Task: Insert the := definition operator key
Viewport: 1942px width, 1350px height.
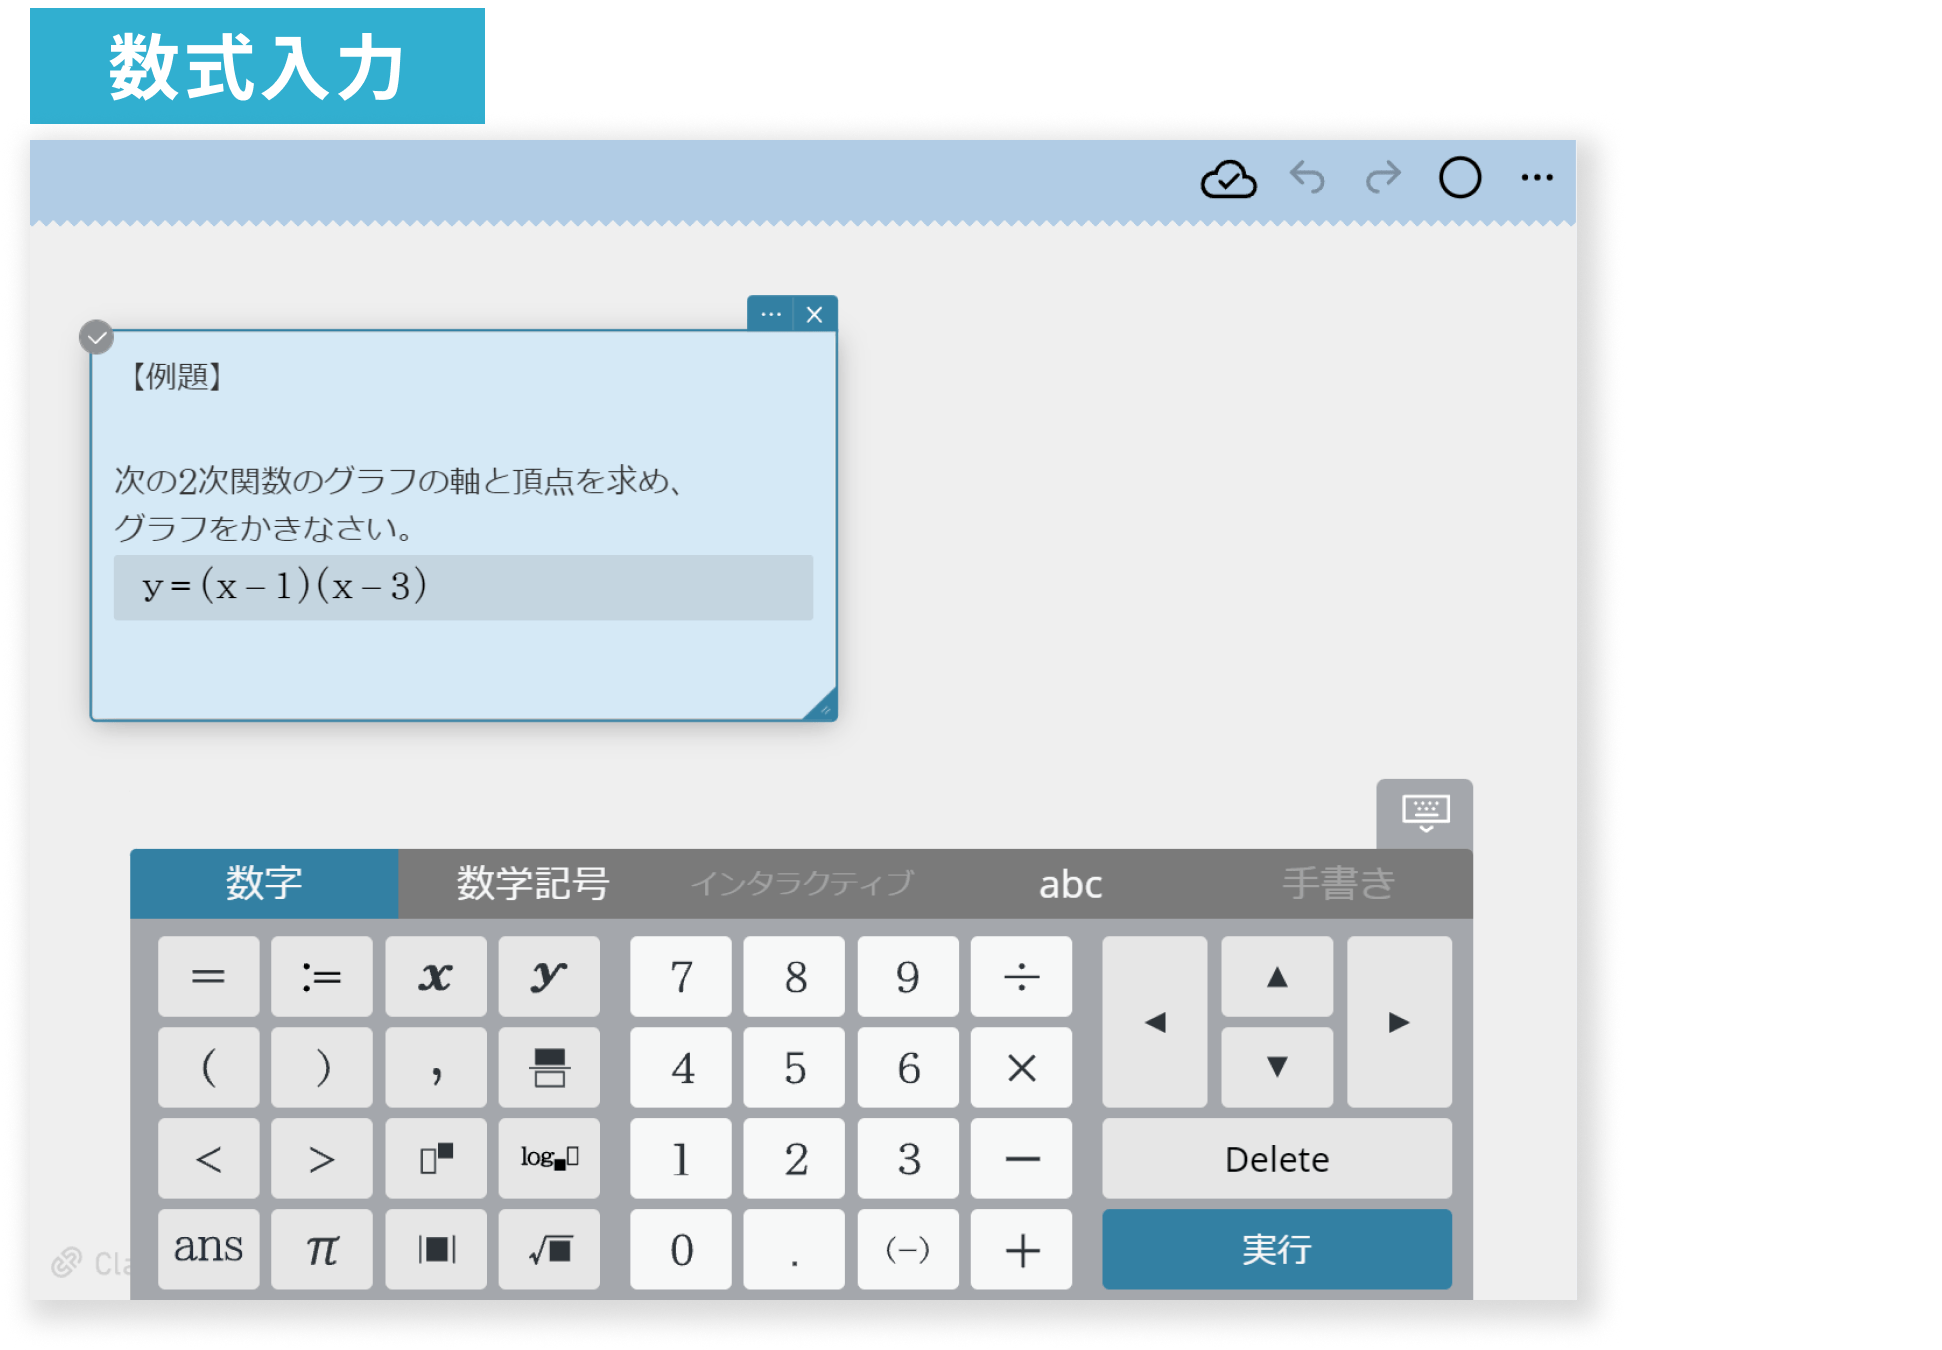Action: [322, 976]
